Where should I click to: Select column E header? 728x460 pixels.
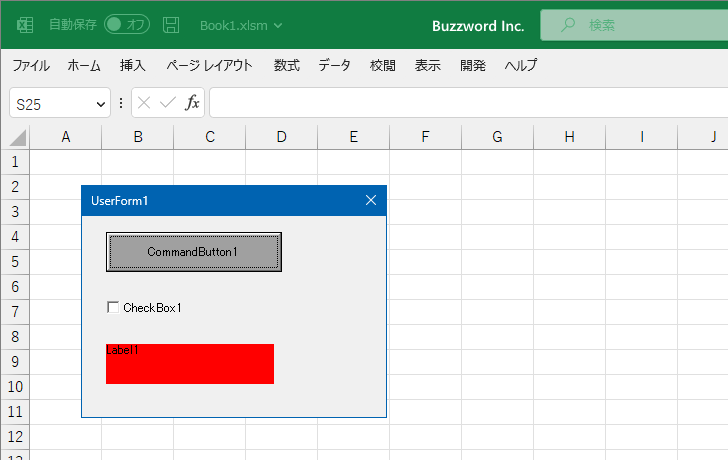354,137
